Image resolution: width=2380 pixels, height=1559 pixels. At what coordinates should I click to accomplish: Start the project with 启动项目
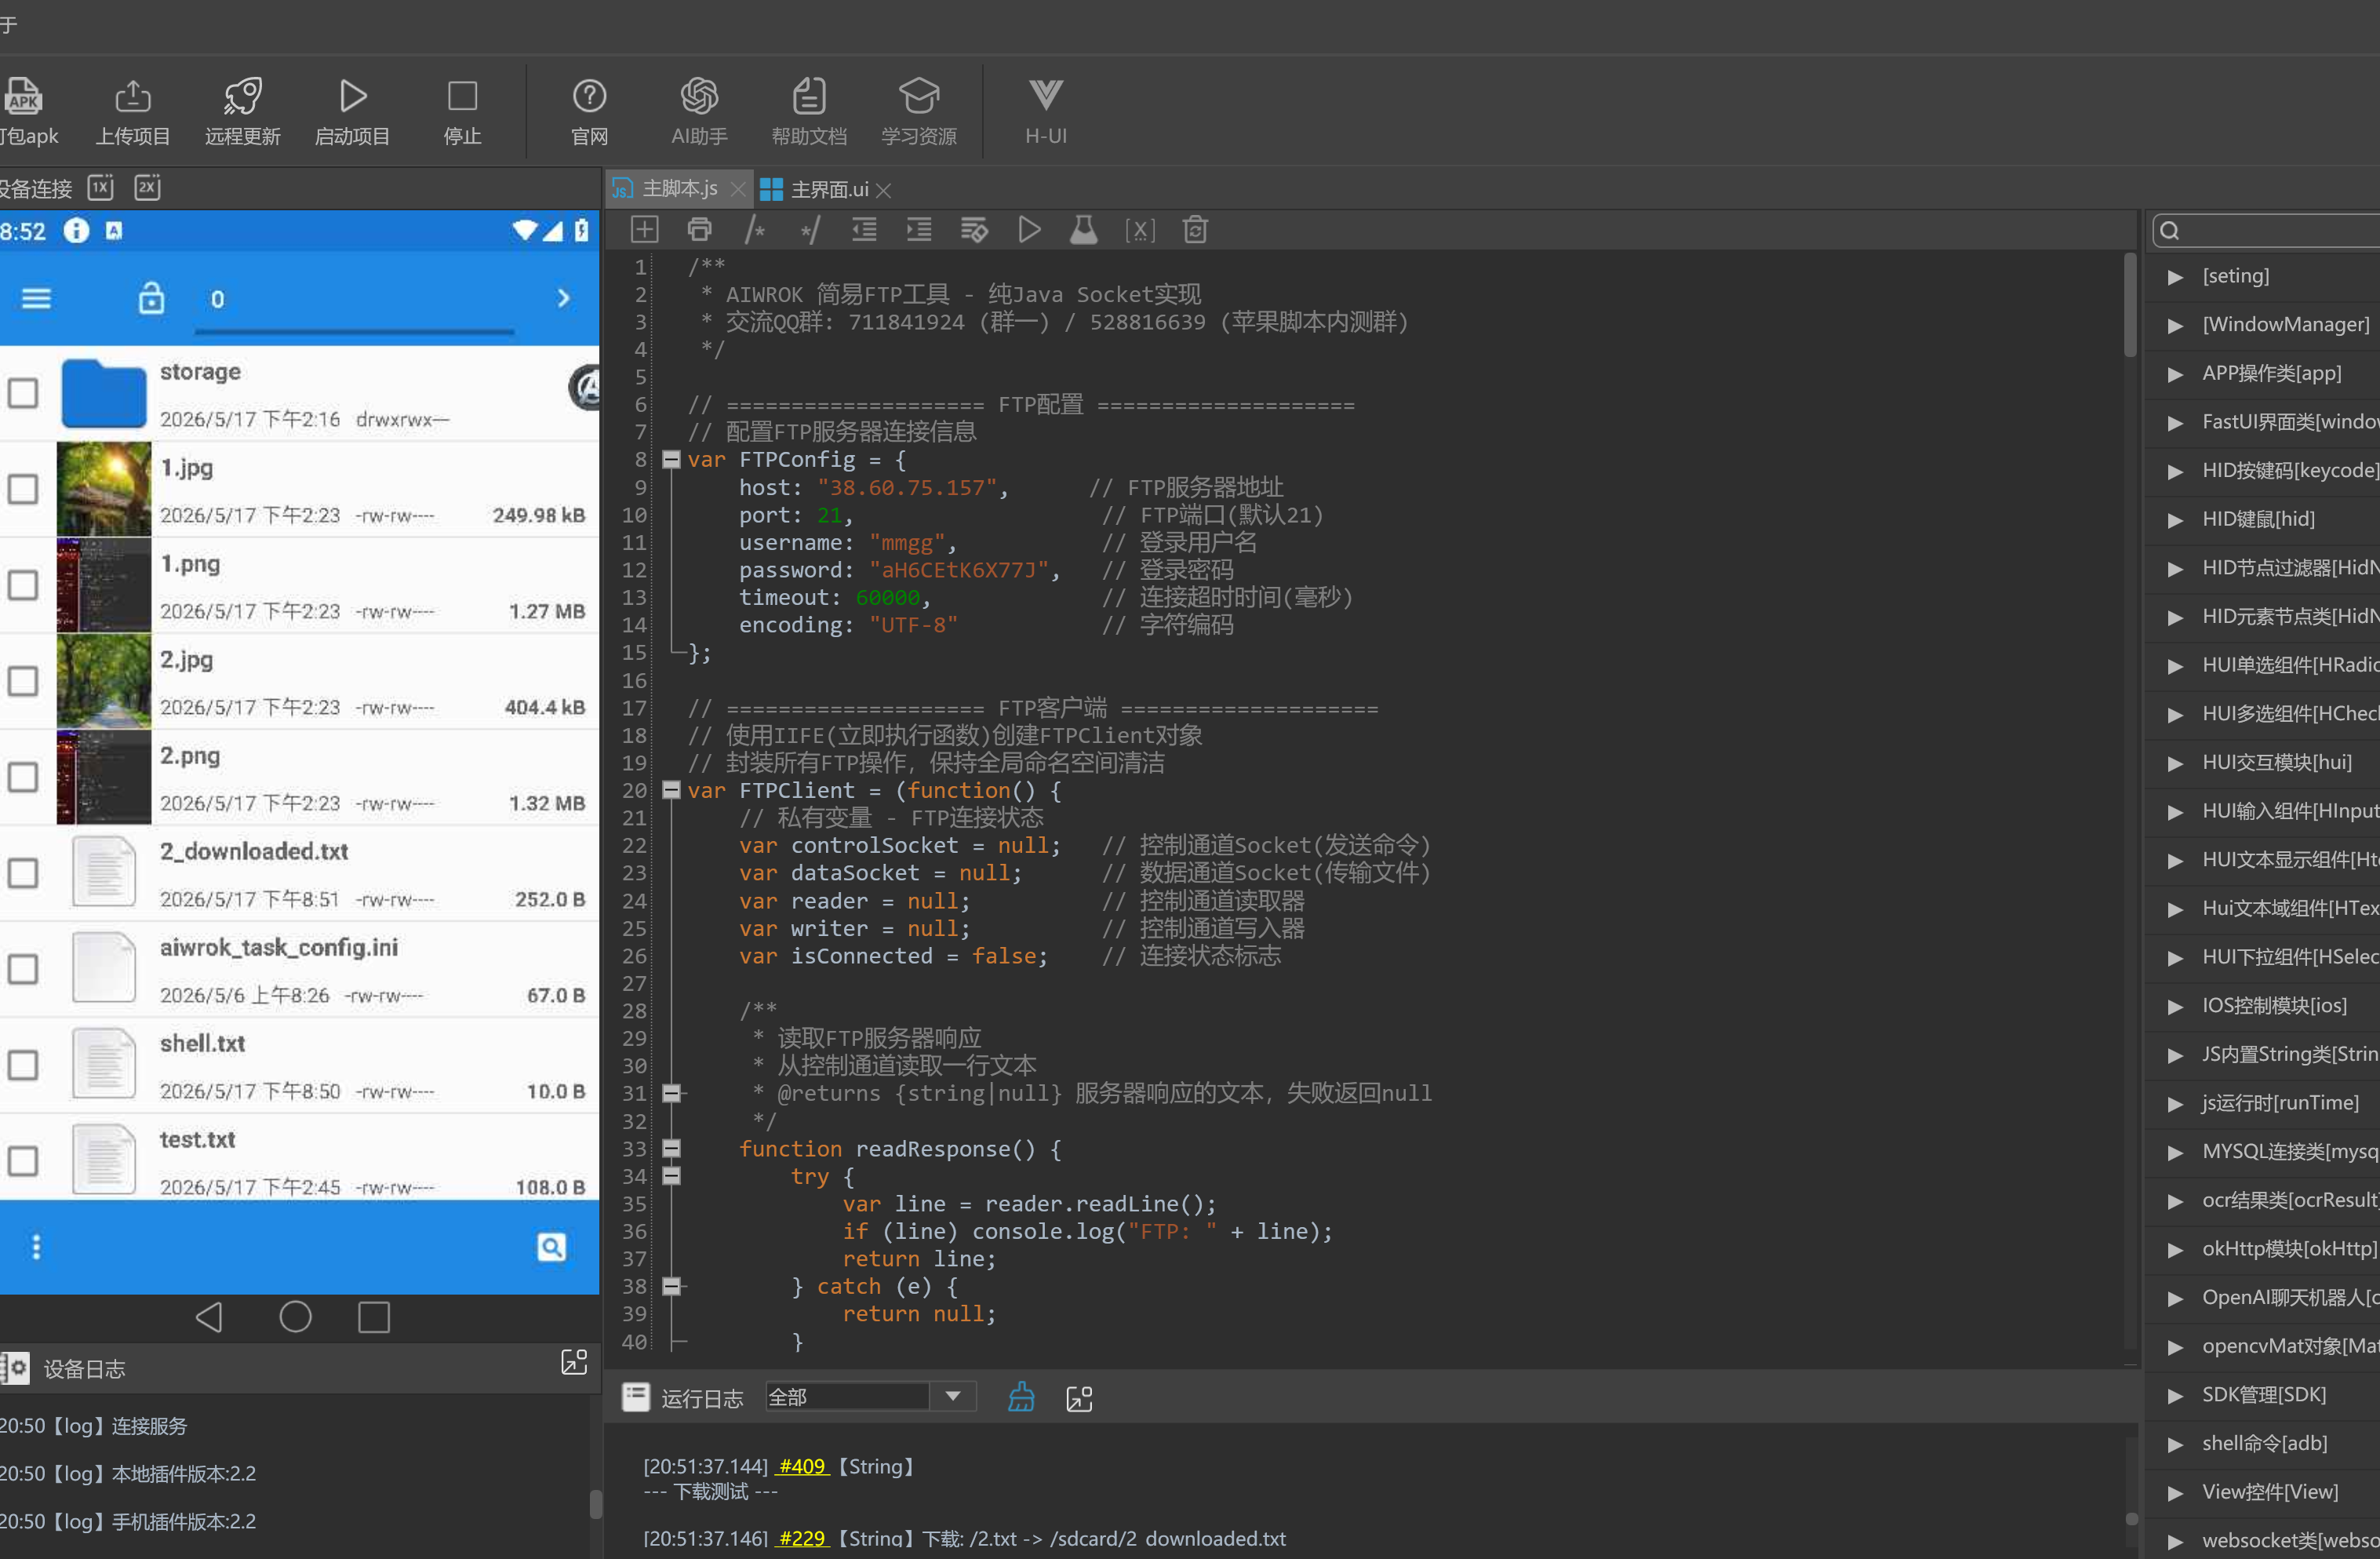coord(352,111)
